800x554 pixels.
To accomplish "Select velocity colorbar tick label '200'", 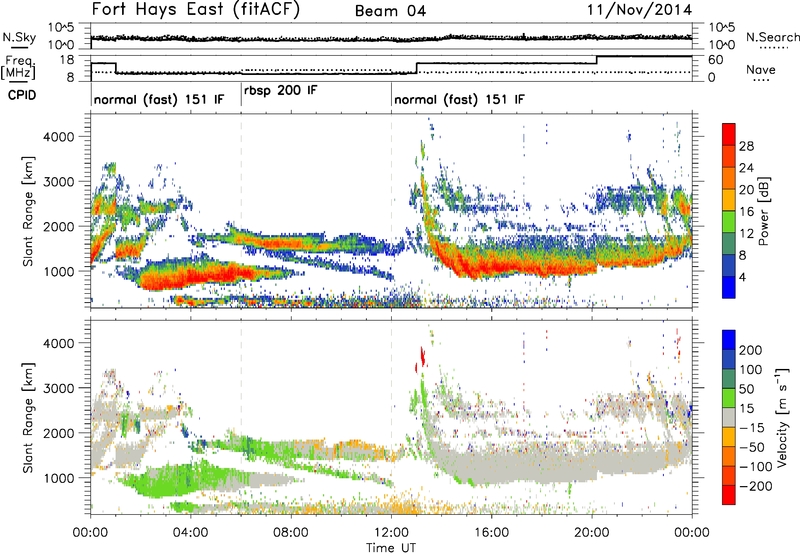I will coord(750,350).
